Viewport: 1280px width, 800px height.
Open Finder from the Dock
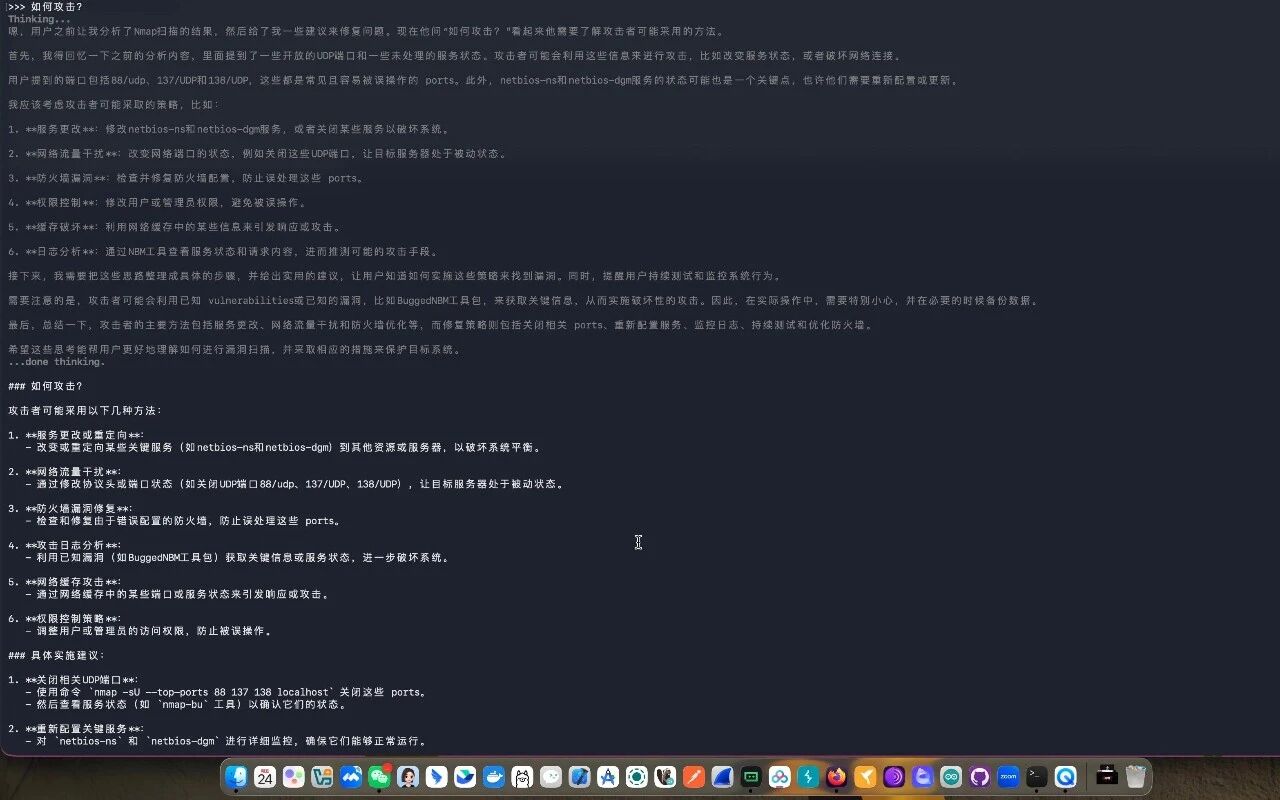point(236,777)
